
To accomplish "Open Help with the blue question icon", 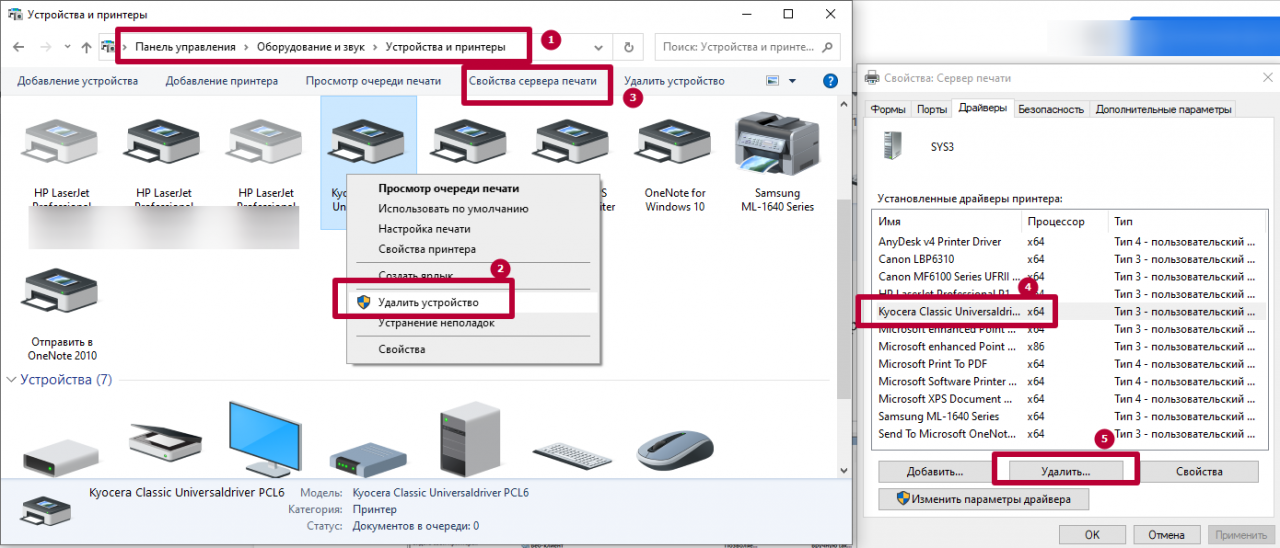I will coord(829,81).
